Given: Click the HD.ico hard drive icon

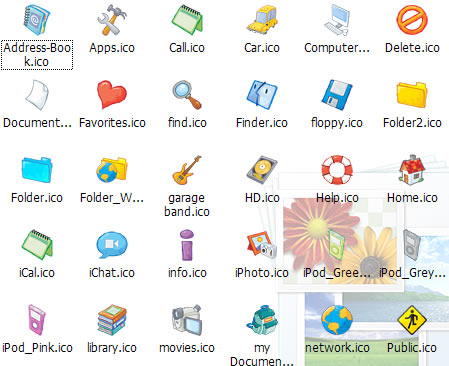Looking at the screenshot, I should pos(262,170).
